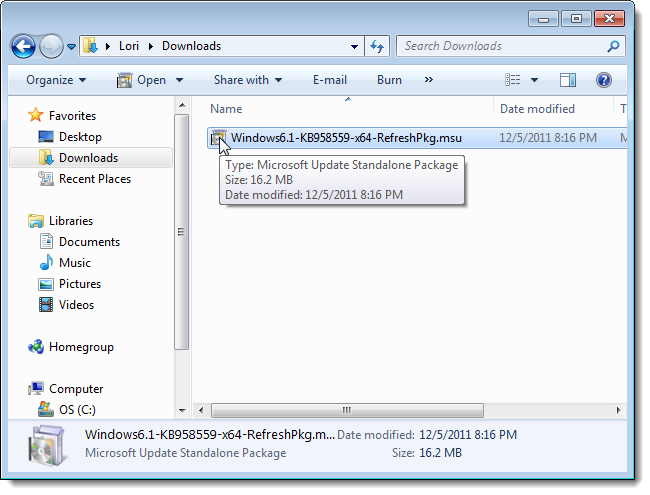
Task: Click navigation pane scroll down arrow
Action: (x=182, y=411)
